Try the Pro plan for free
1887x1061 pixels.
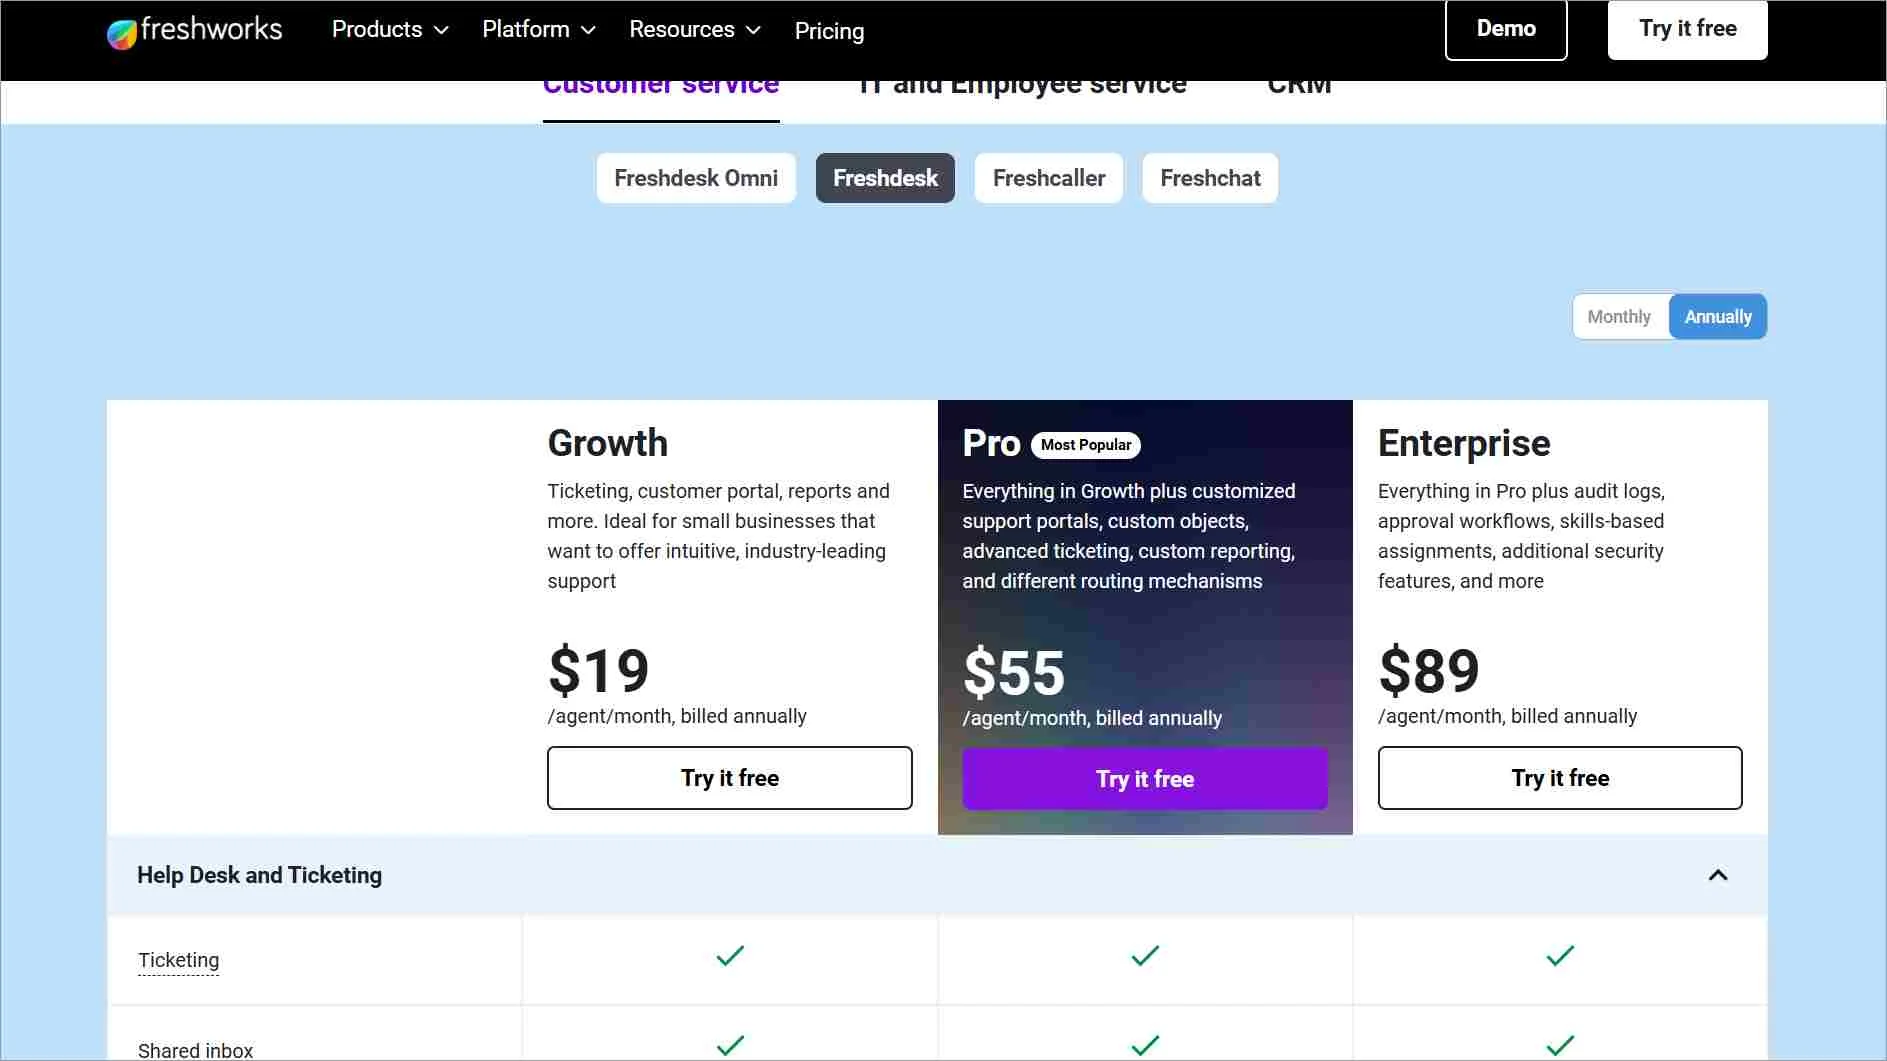tap(1144, 778)
